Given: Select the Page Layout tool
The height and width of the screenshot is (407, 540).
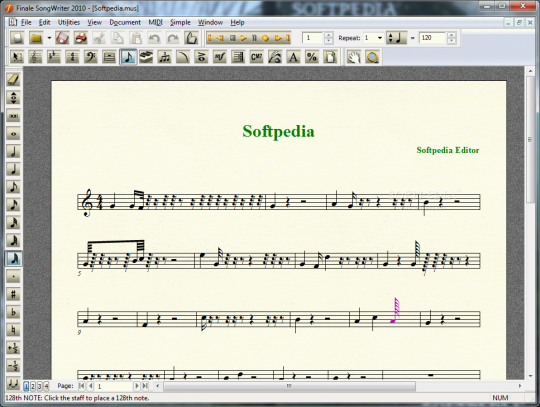Looking at the screenshot, I should pyautogui.click(x=330, y=57).
